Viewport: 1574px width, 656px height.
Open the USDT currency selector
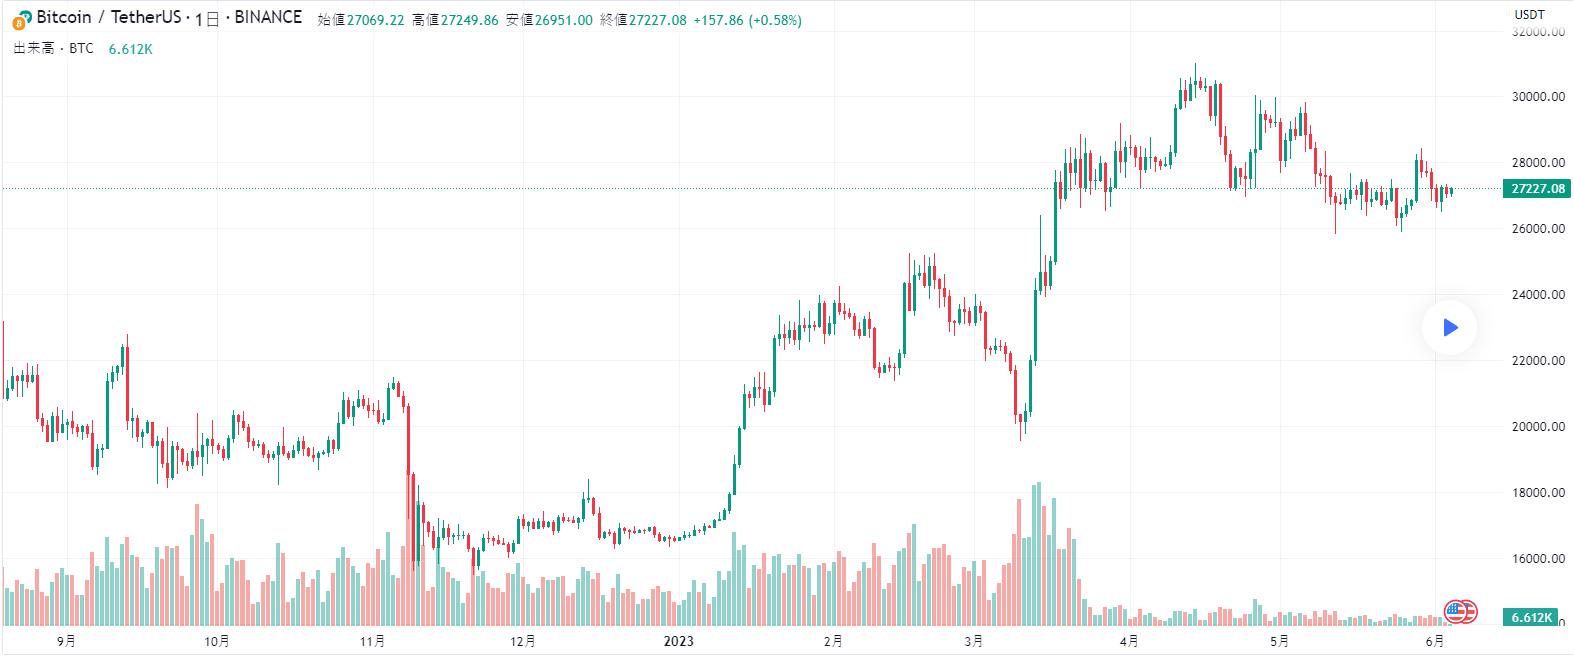1529,15
